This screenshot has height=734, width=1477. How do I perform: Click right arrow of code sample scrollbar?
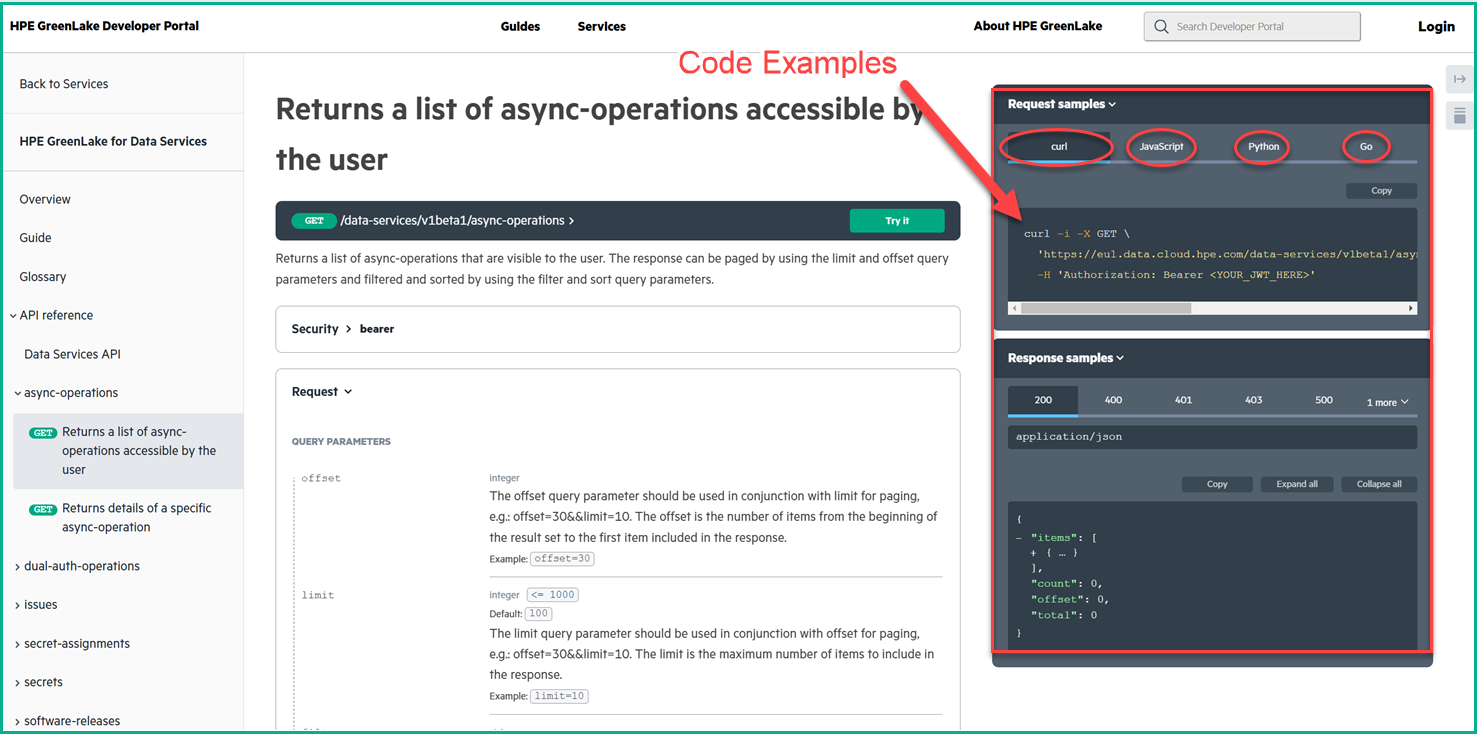tap(1411, 309)
